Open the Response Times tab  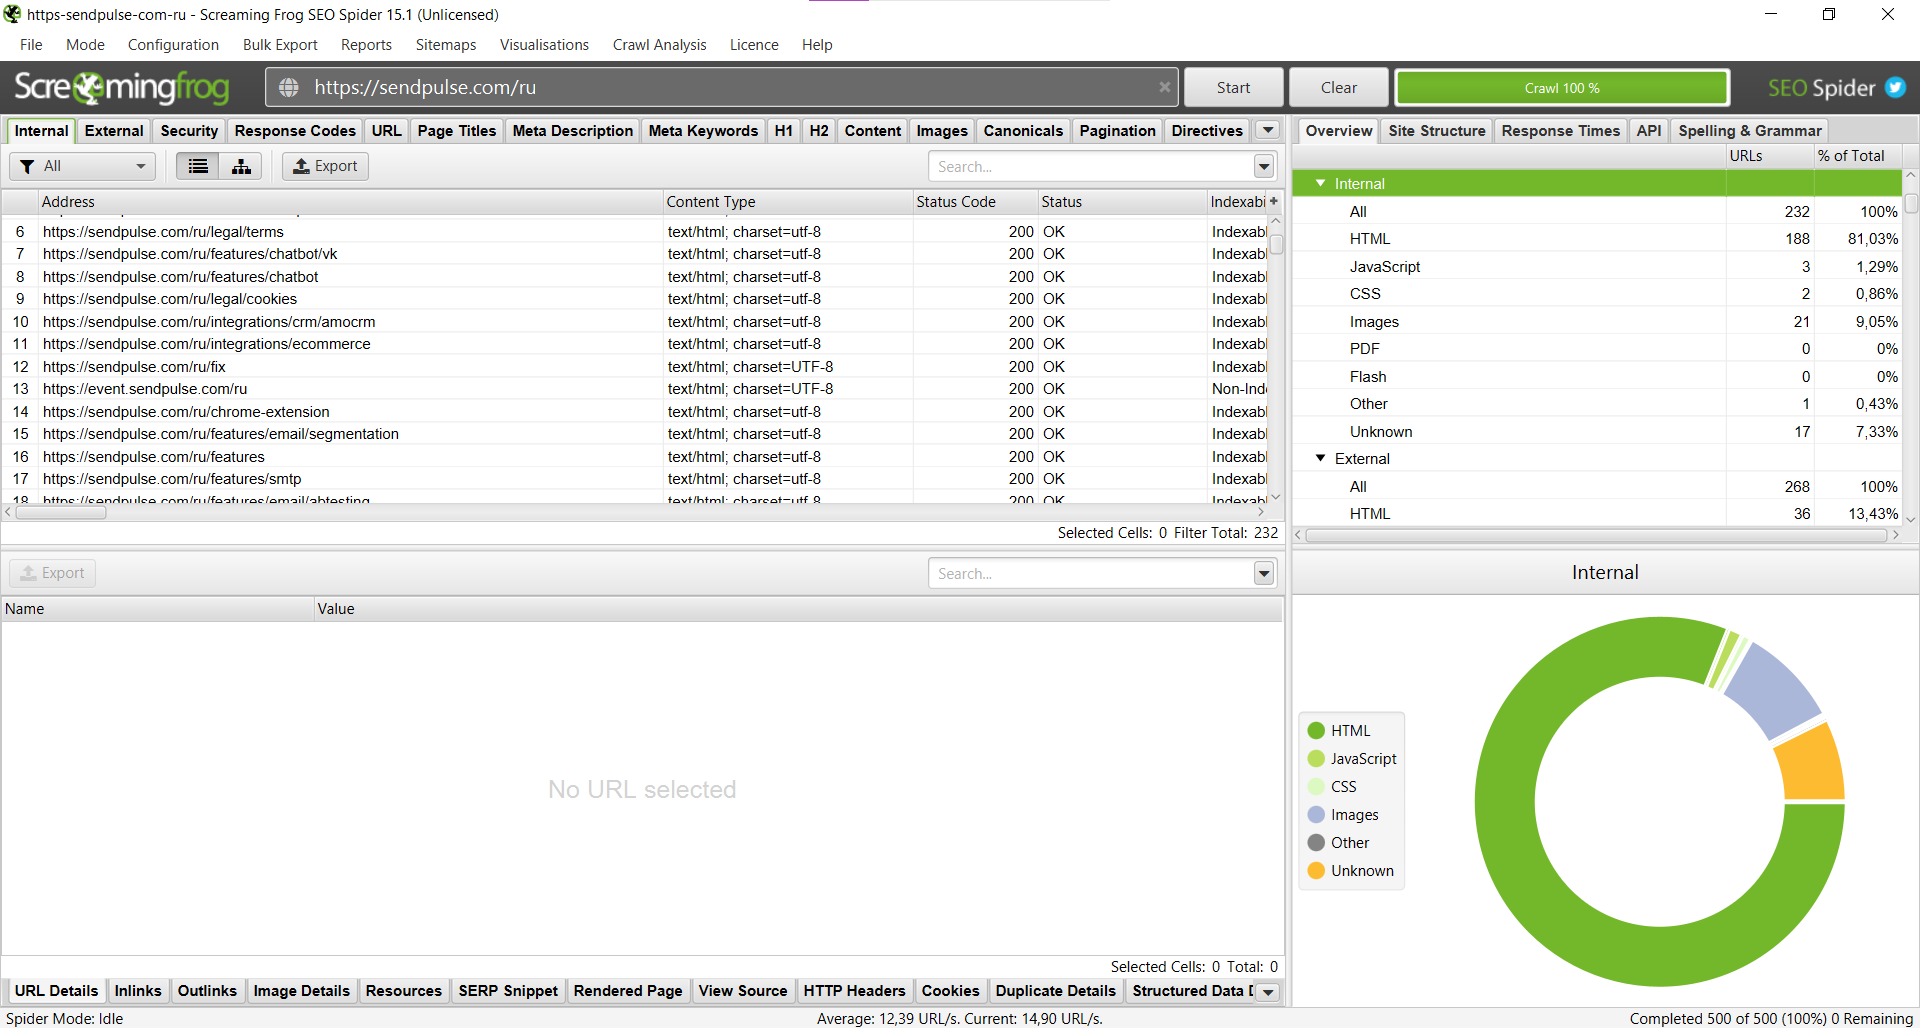[x=1560, y=131]
